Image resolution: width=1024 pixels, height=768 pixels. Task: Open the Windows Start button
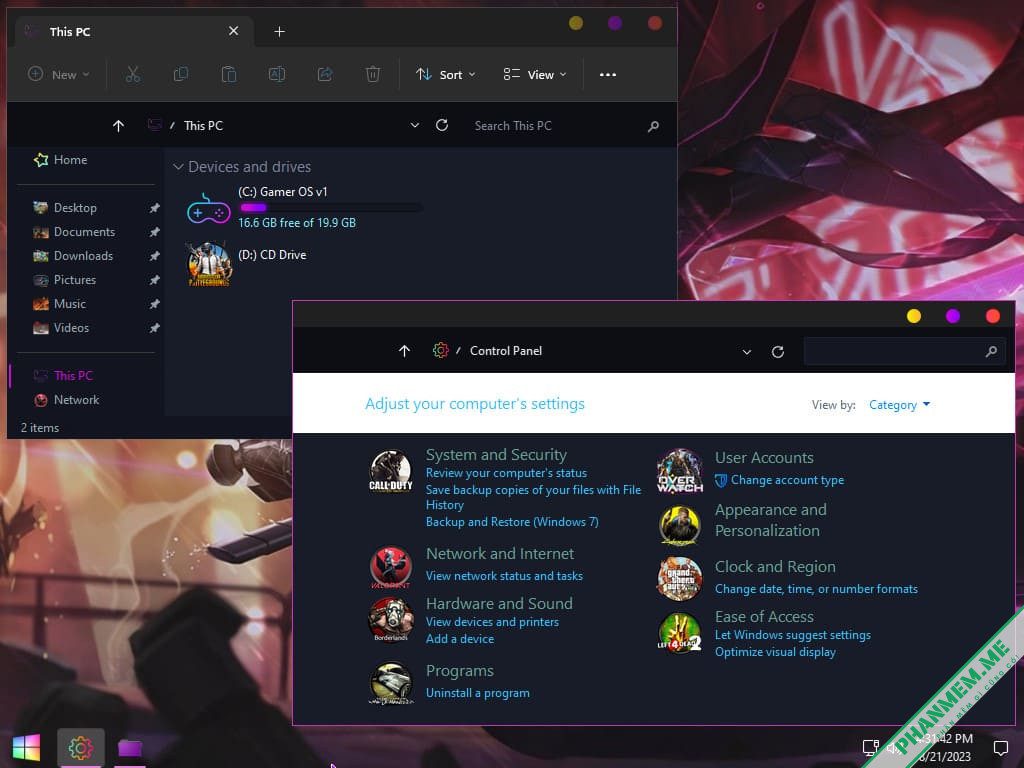pyautogui.click(x=26, y=748)
